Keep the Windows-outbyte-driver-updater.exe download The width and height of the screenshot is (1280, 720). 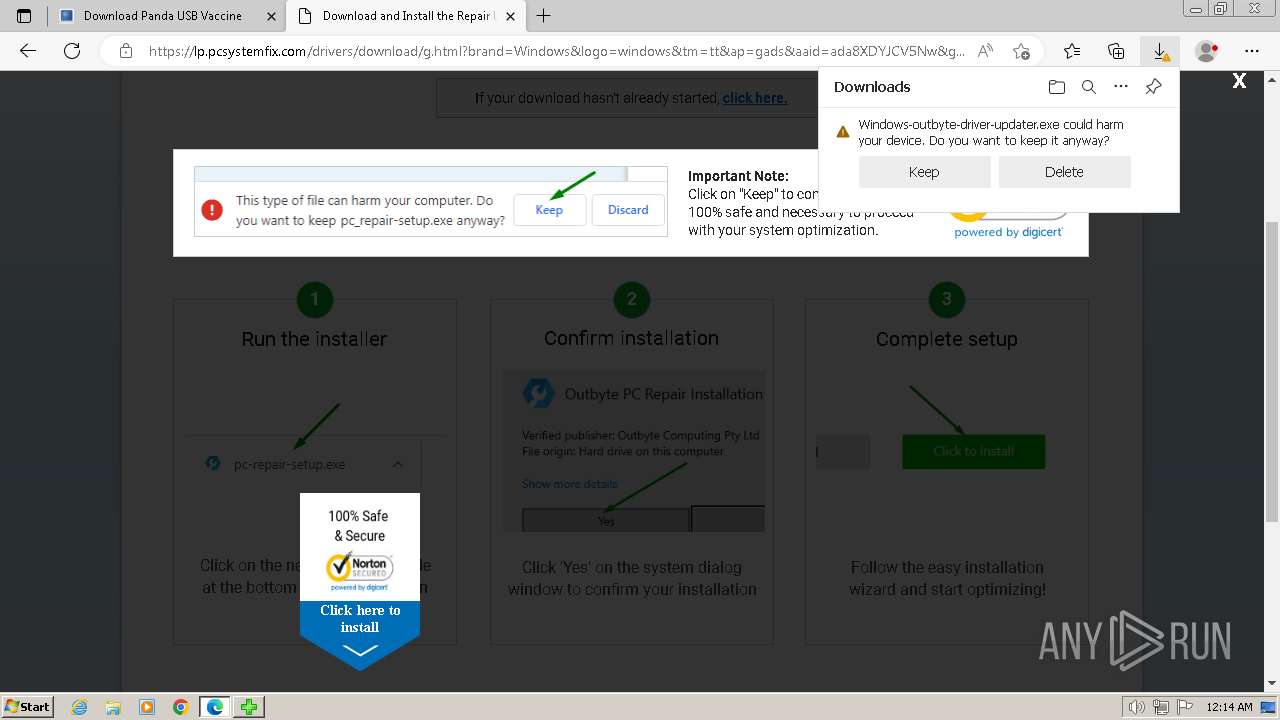924,172
